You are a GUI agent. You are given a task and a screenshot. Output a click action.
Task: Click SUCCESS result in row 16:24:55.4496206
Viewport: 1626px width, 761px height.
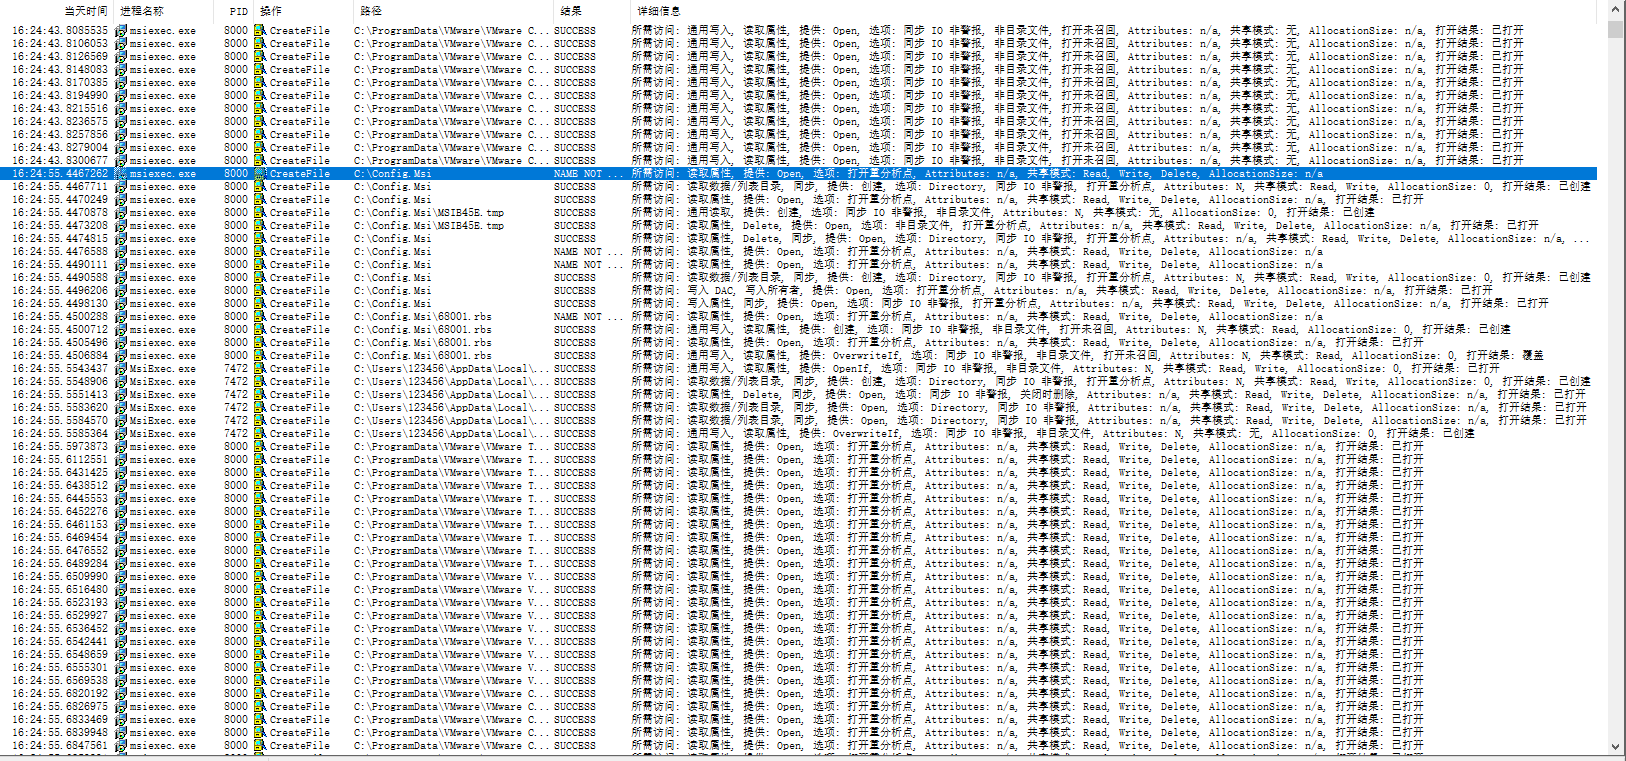tap(575, 290)
